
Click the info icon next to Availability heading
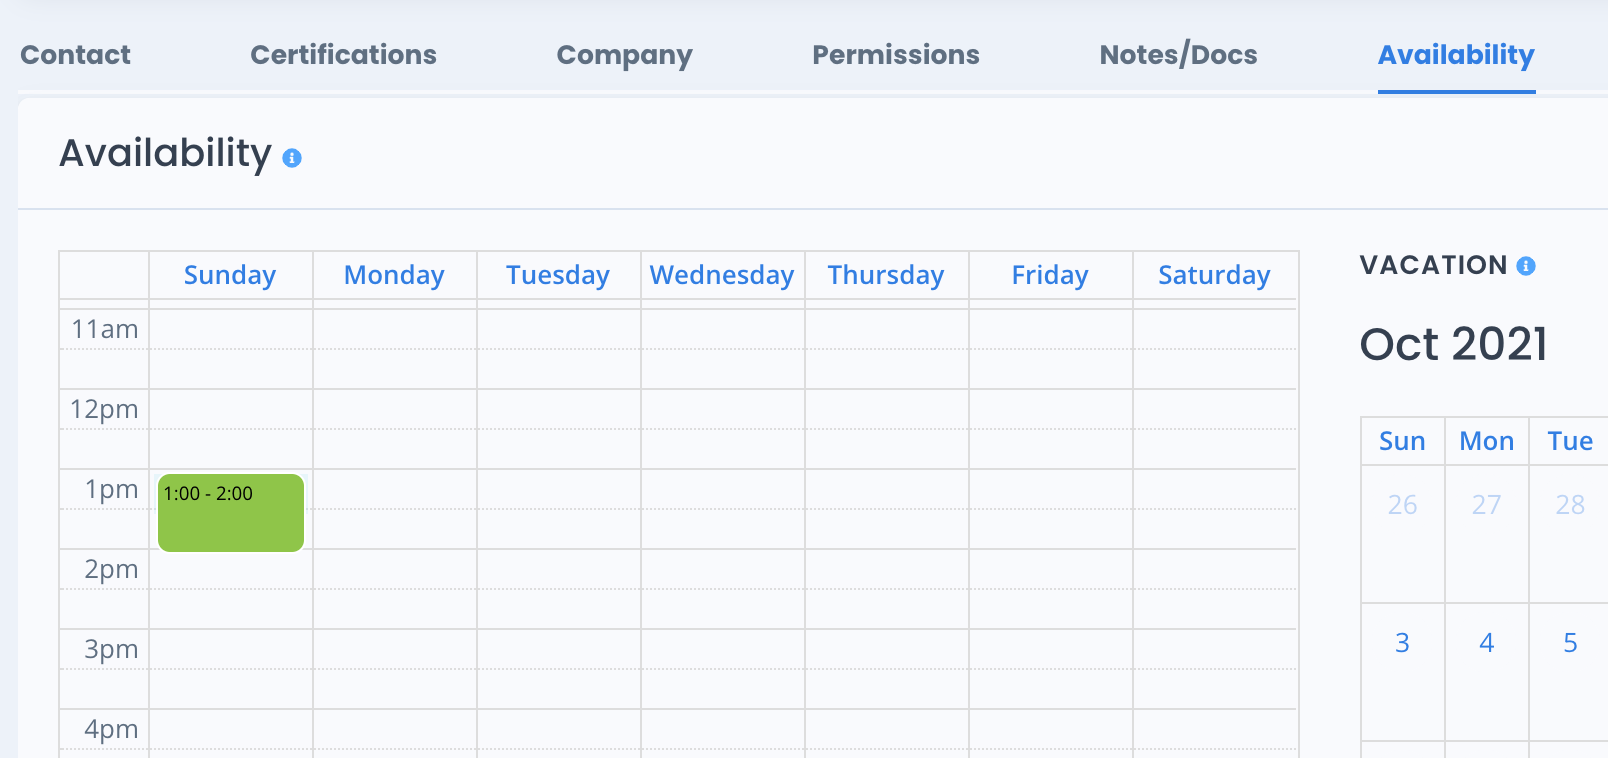(292, 158)
